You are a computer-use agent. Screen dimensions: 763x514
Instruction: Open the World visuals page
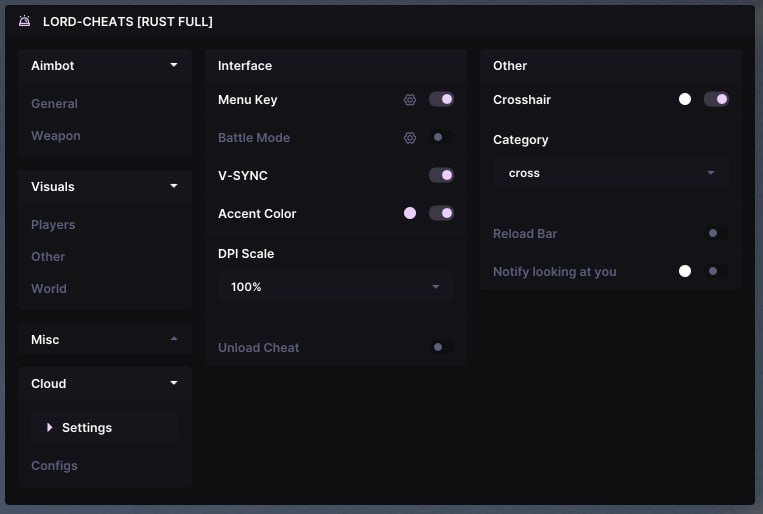click(x=49, y=289)
